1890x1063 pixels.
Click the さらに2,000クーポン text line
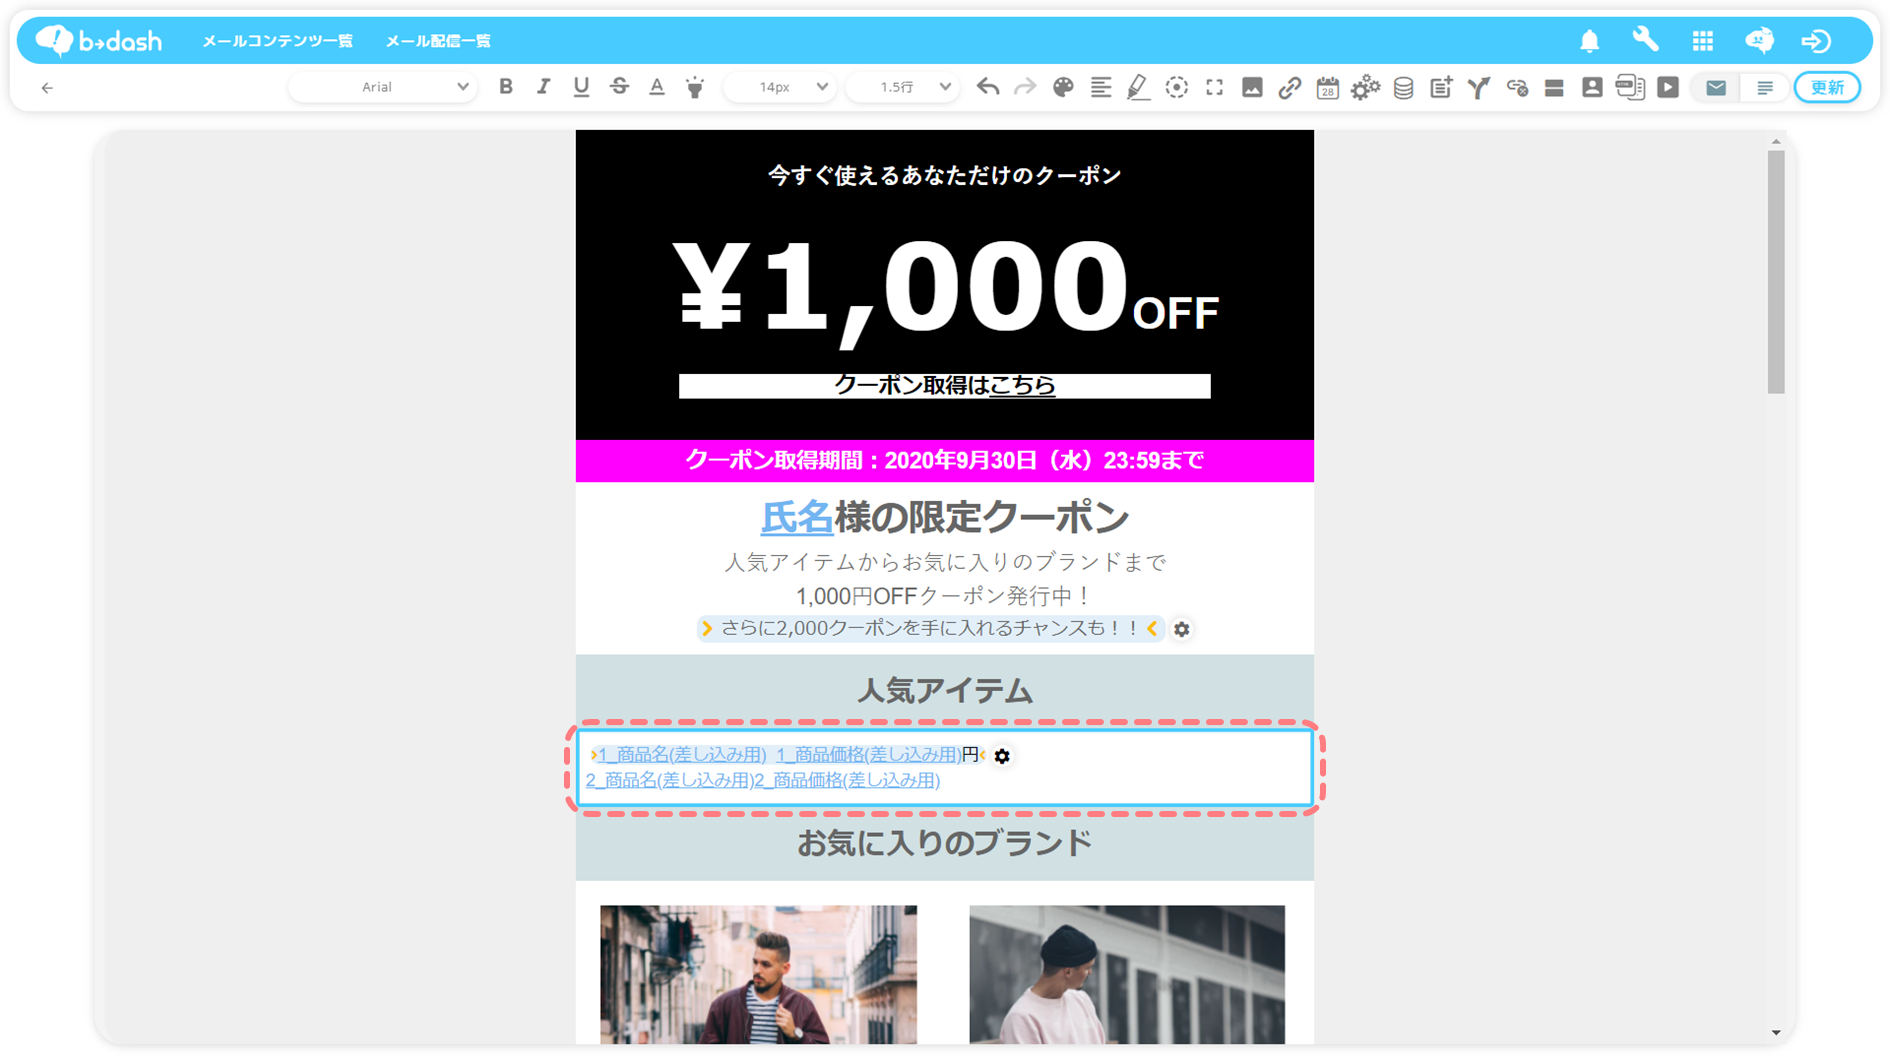(930, 628)
